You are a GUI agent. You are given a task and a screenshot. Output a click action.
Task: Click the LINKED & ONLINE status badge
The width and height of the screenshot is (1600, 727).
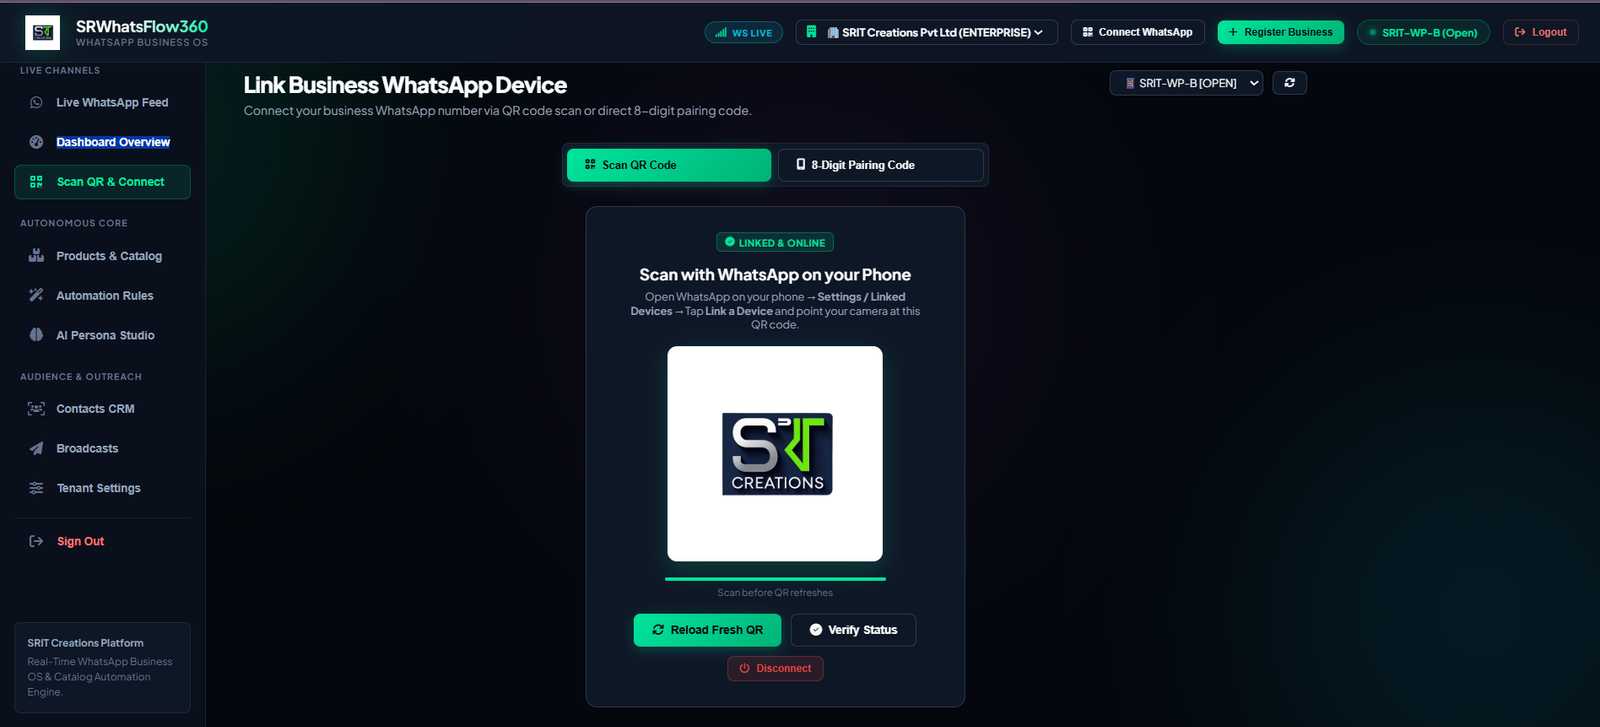pyautogui.click(x=775, y=242)
